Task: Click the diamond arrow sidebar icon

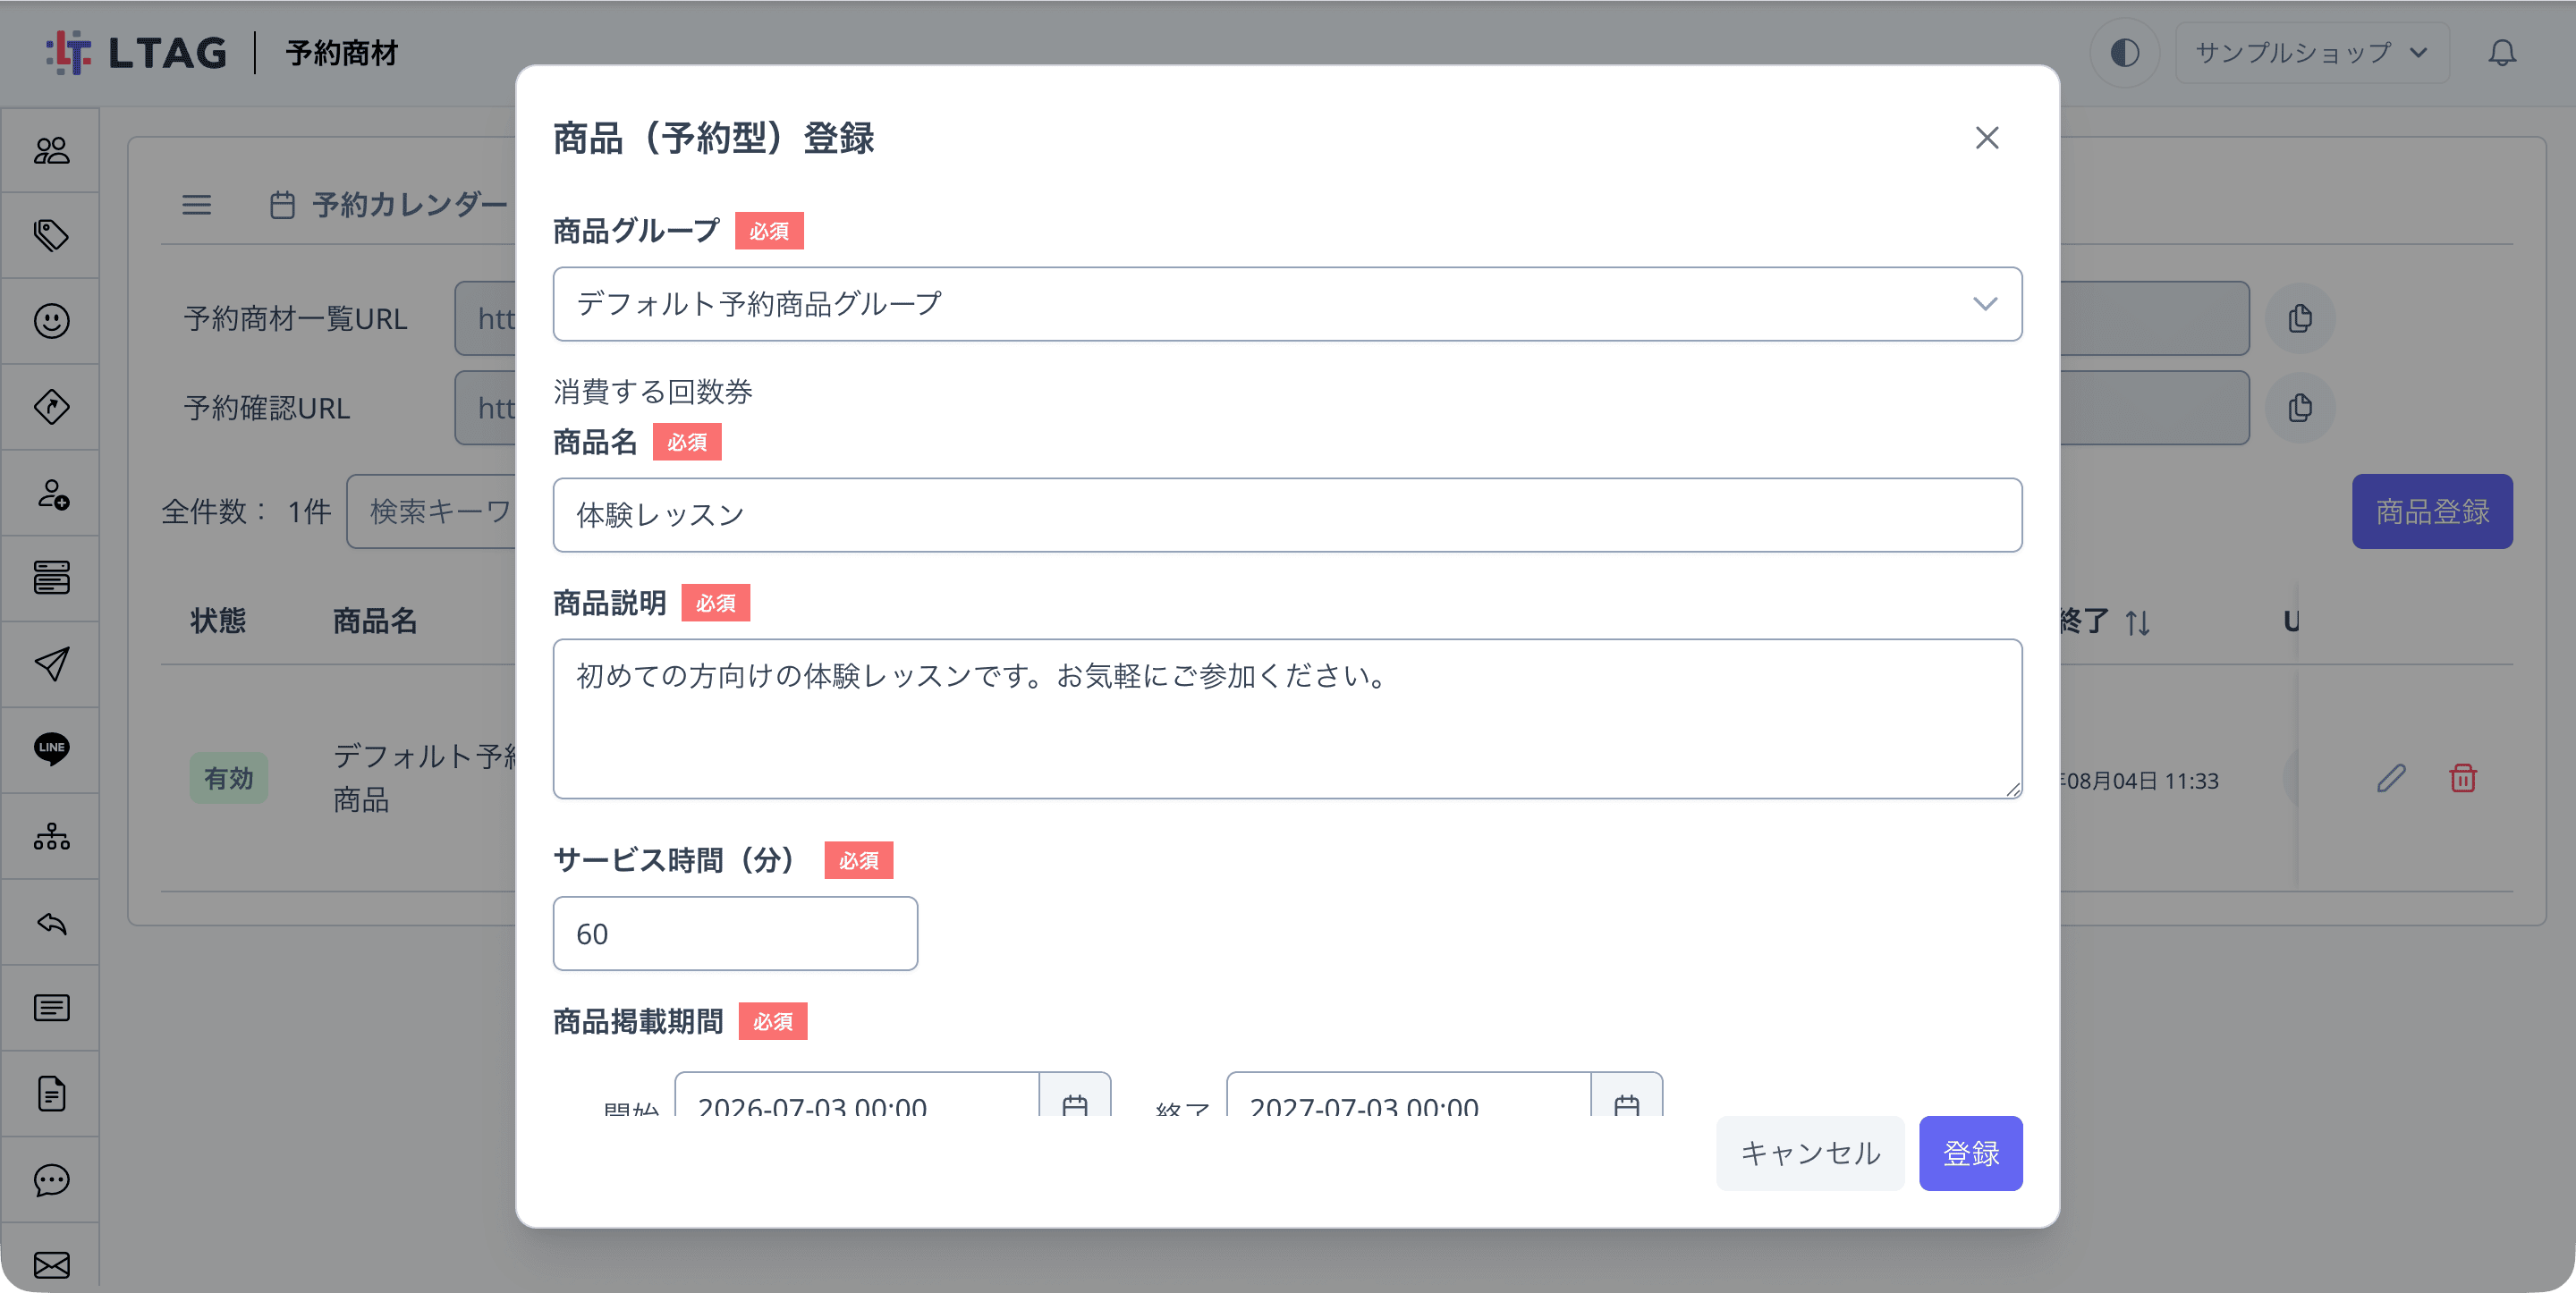Action: 51,407
